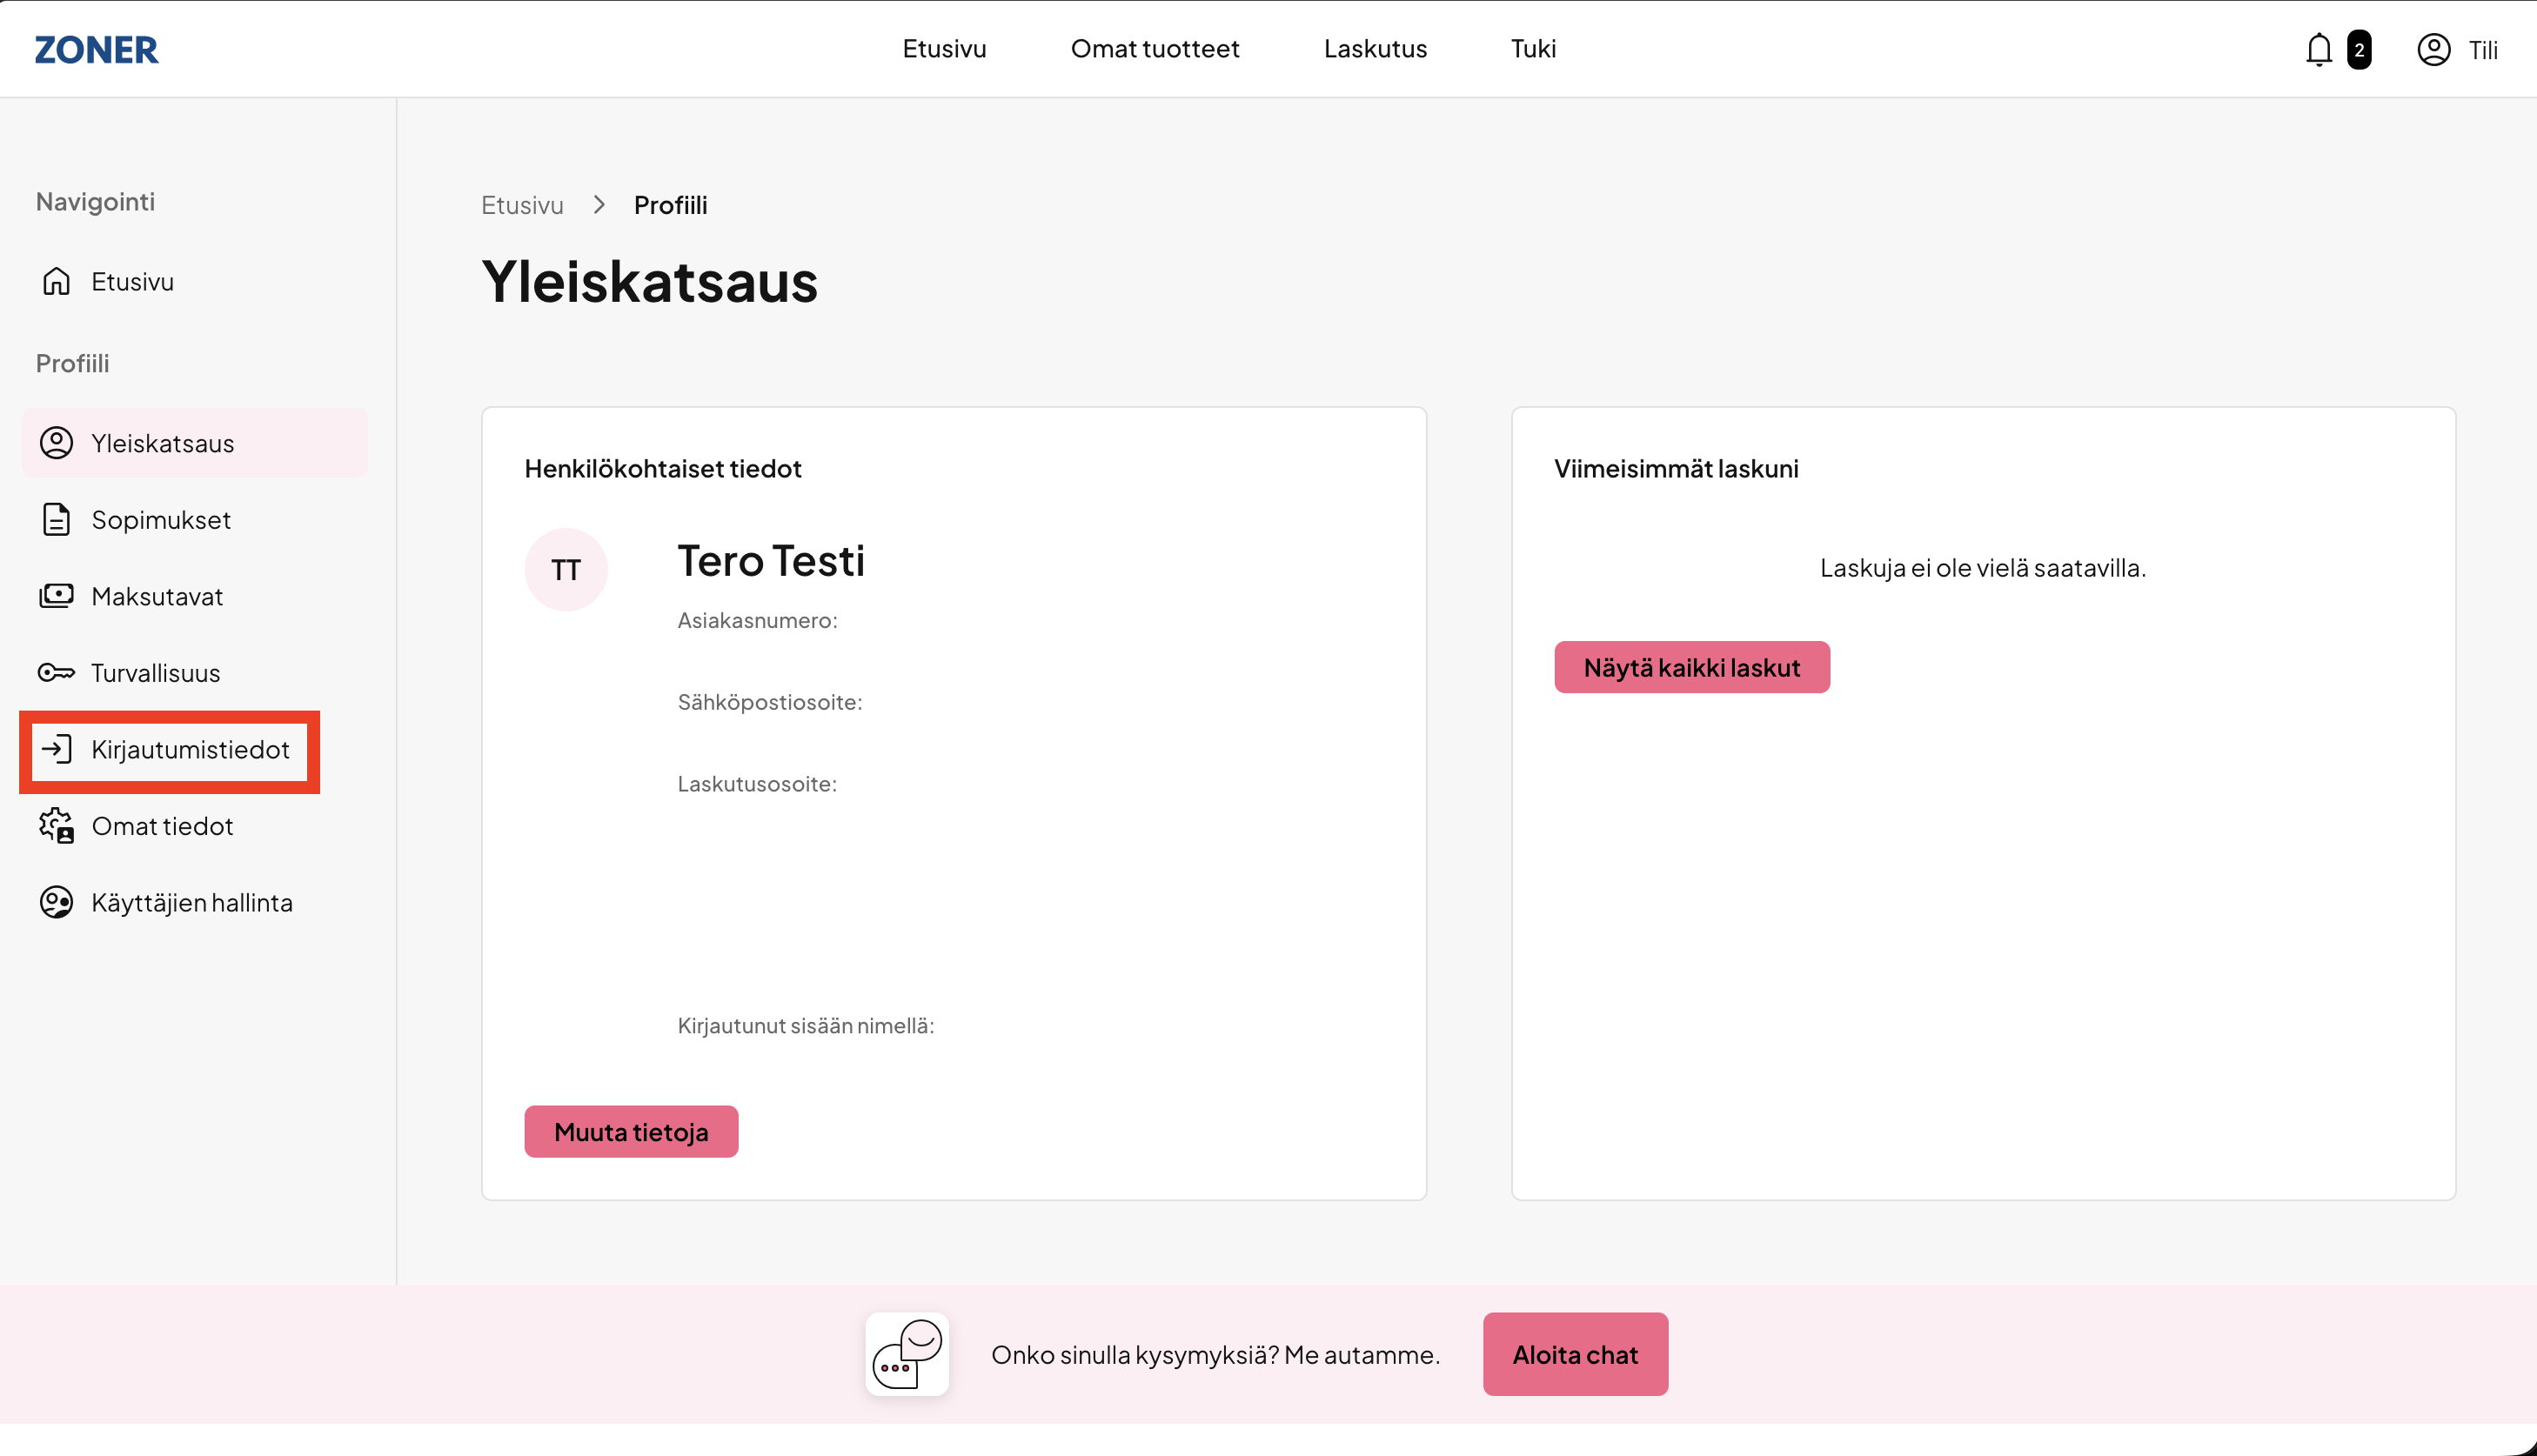Click the Käyttäjien hallinta user icon

tap(56, 902)
